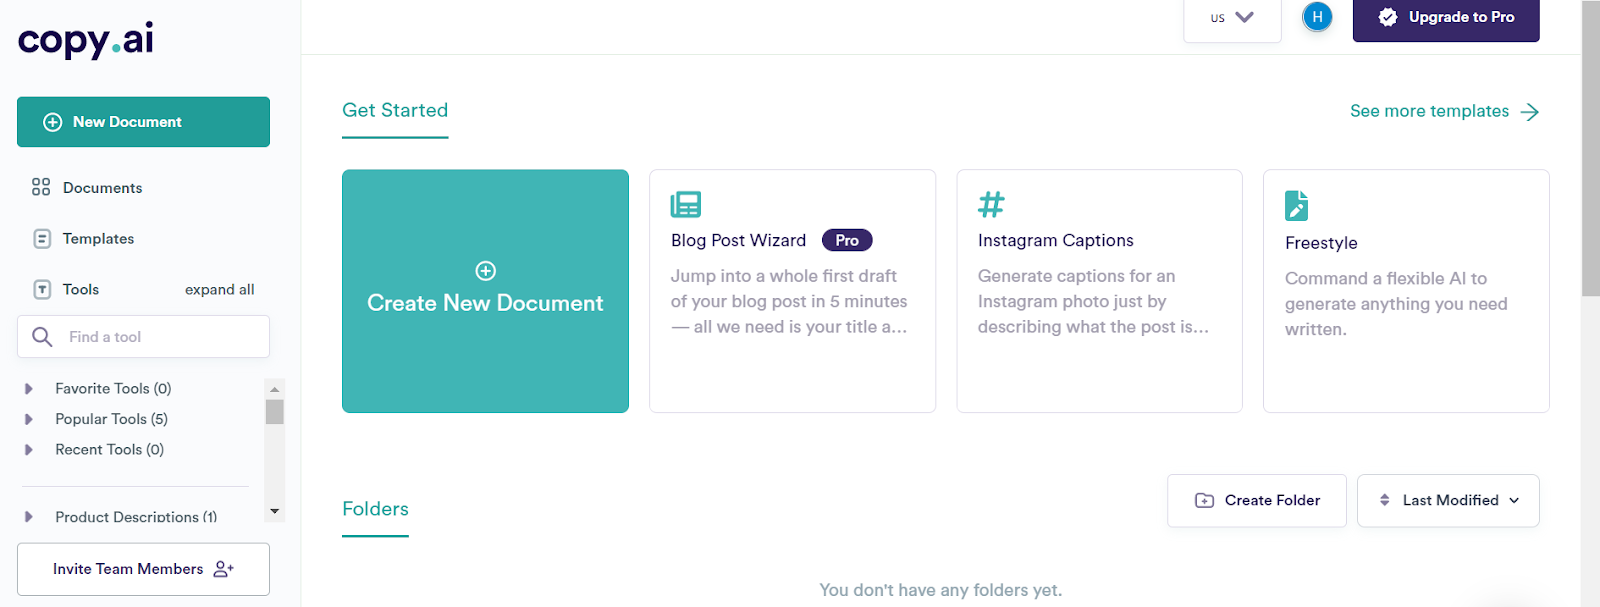1600x607 pixels.
Task: Click the Blog Post Wizard newspaper icon
Action: 686,204
